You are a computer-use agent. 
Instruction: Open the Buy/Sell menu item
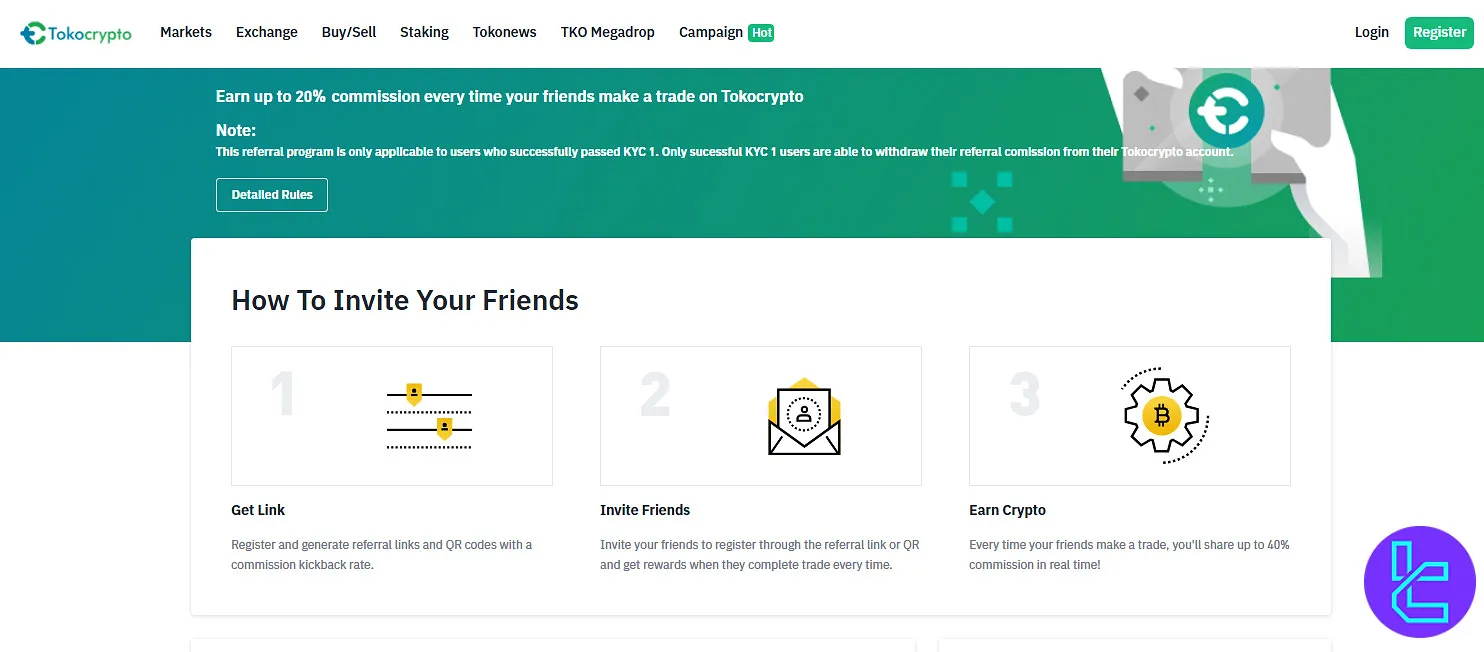[349, 32]
